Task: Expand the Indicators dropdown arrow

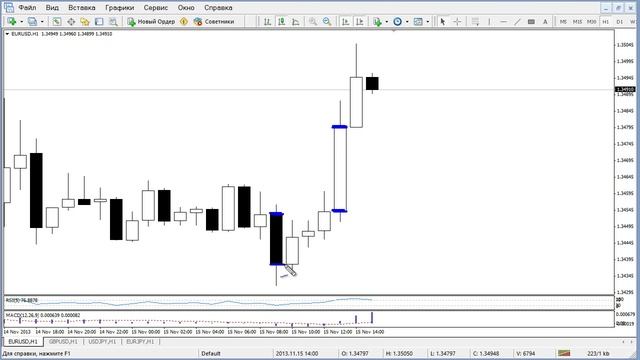Action: point(387,22)
